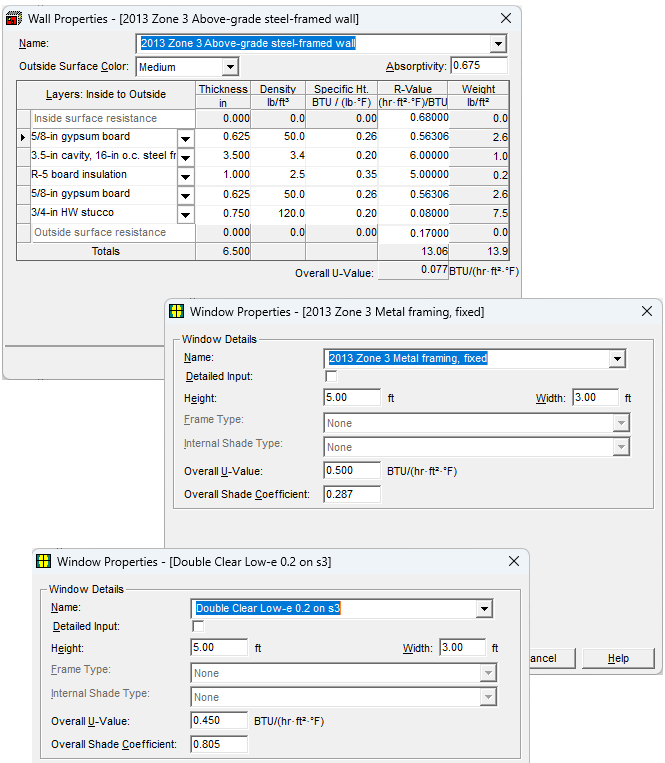Open Internal Shade Type dropdown in Metal framing dialog

(621, 447)
